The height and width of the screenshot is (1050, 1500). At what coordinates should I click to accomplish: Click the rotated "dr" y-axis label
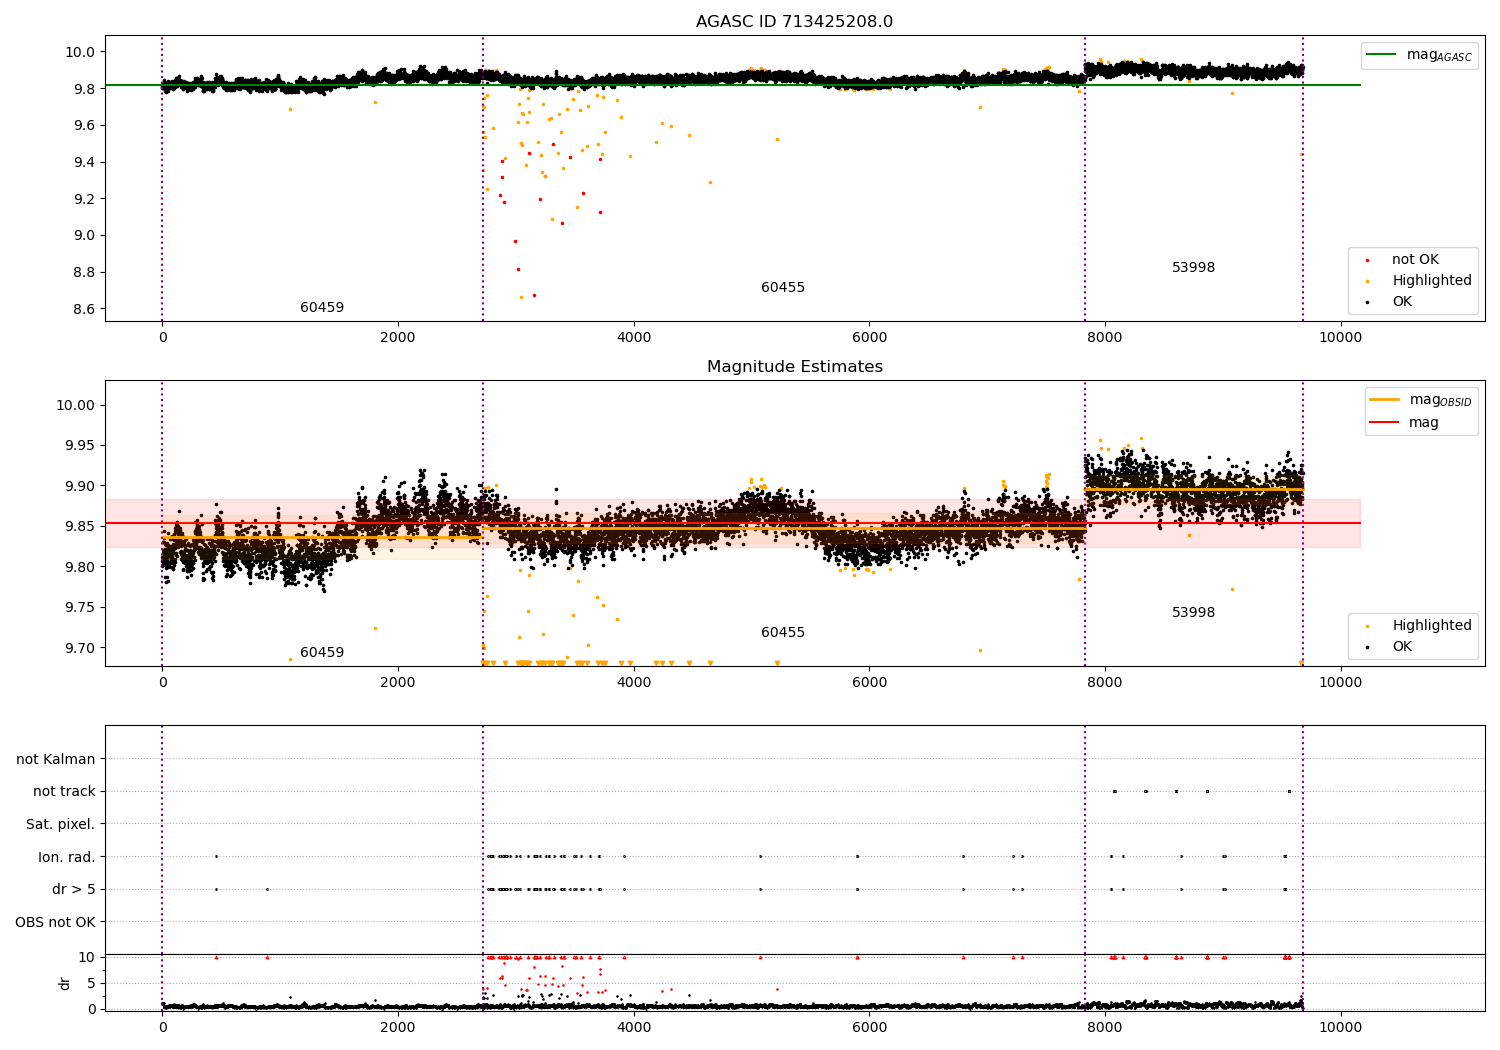[65, 983]
